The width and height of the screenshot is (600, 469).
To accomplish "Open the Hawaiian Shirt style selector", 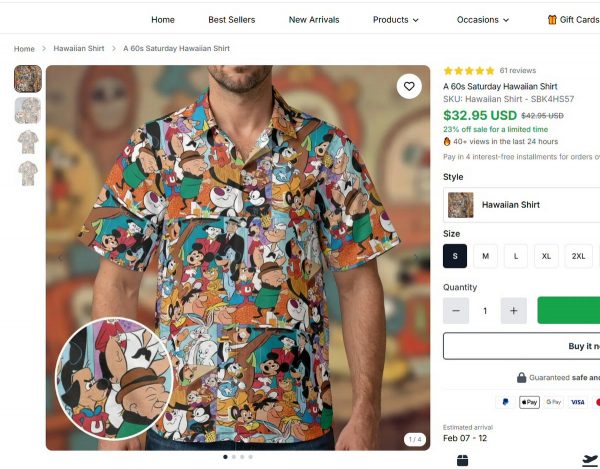I will [x=521, y=205].
